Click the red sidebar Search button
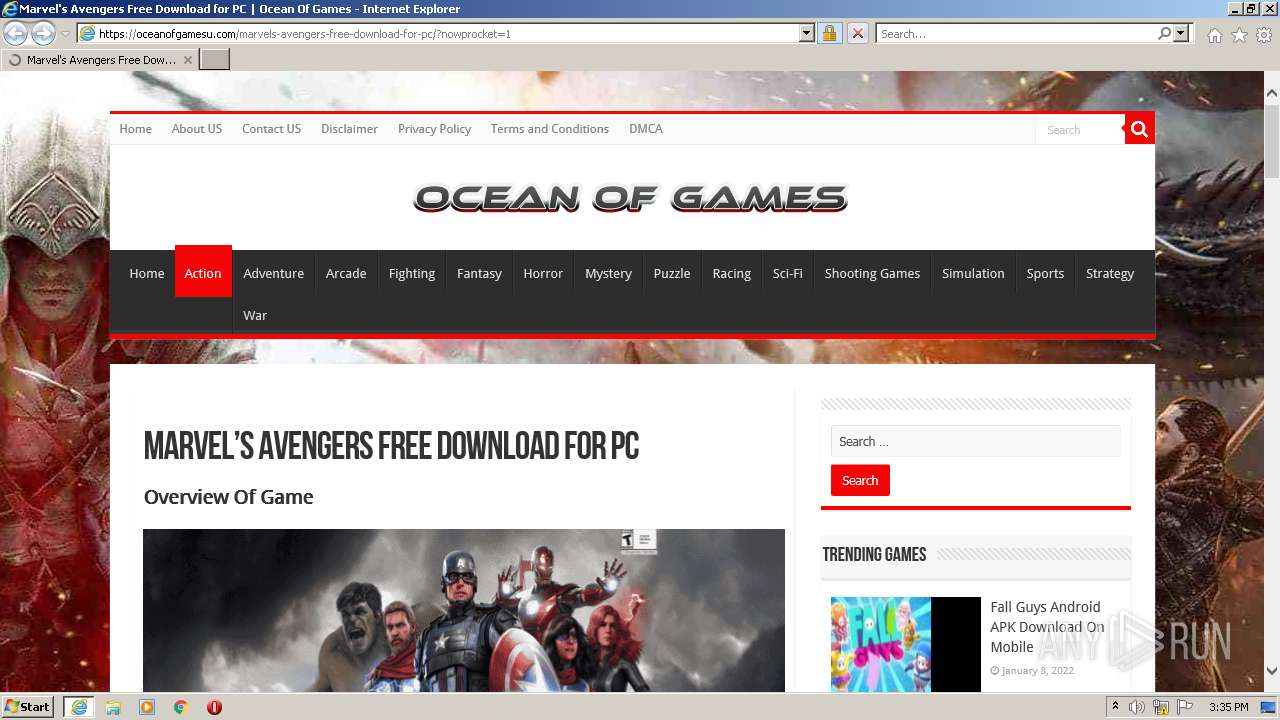This screenshot has height=720, width=1280. coord(860,480)
